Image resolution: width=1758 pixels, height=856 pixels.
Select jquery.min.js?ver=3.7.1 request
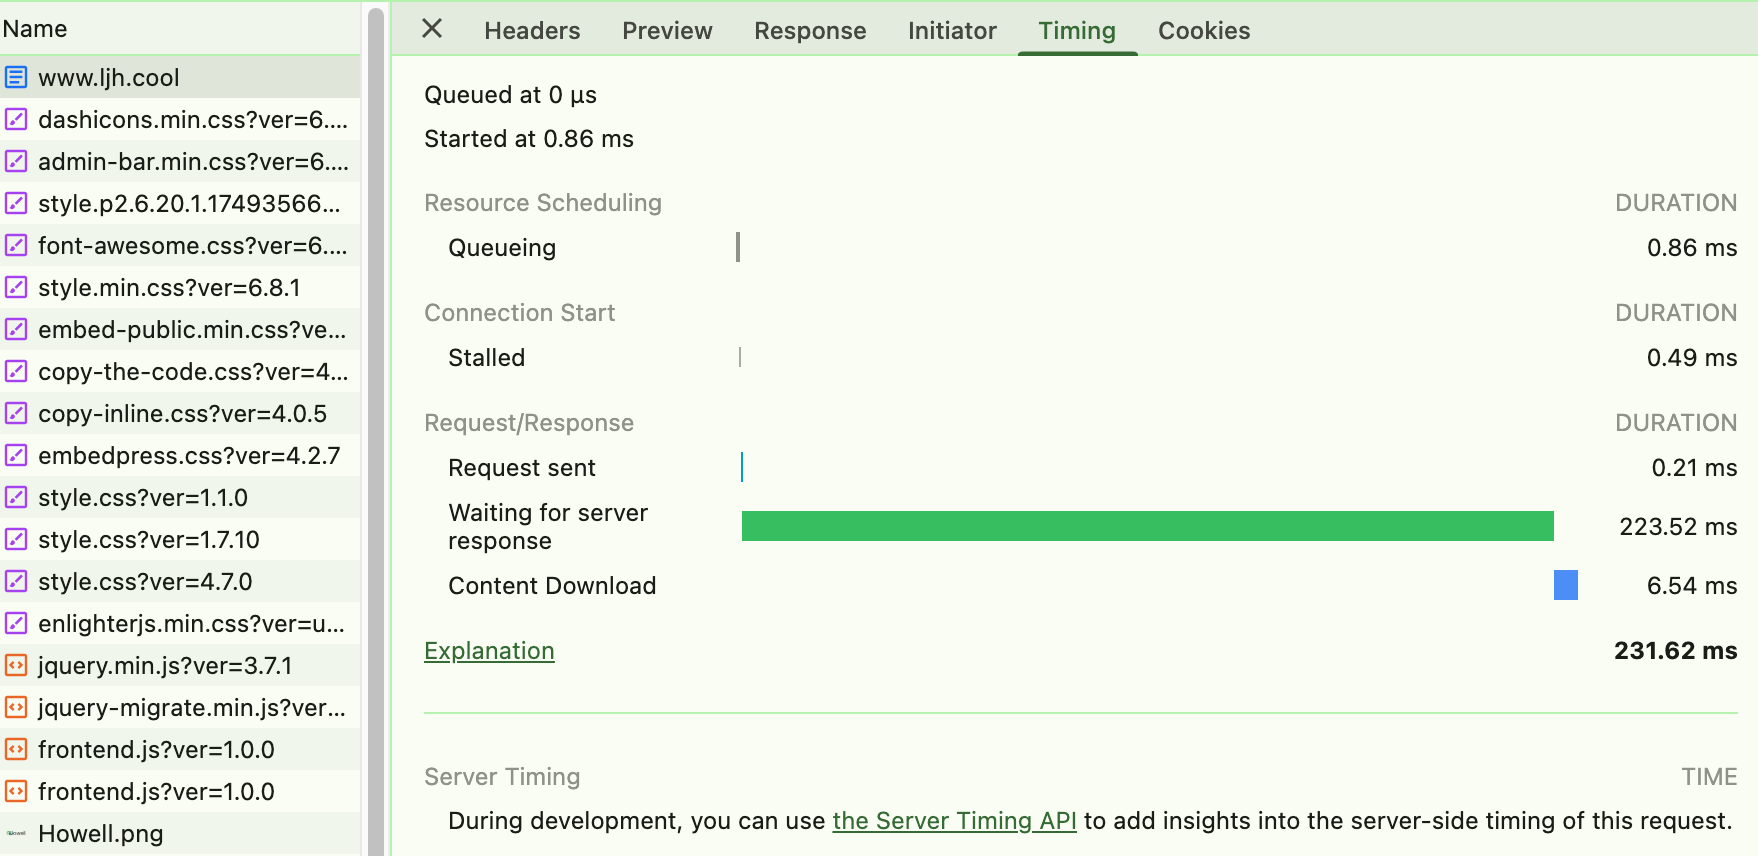pos(180,665)
